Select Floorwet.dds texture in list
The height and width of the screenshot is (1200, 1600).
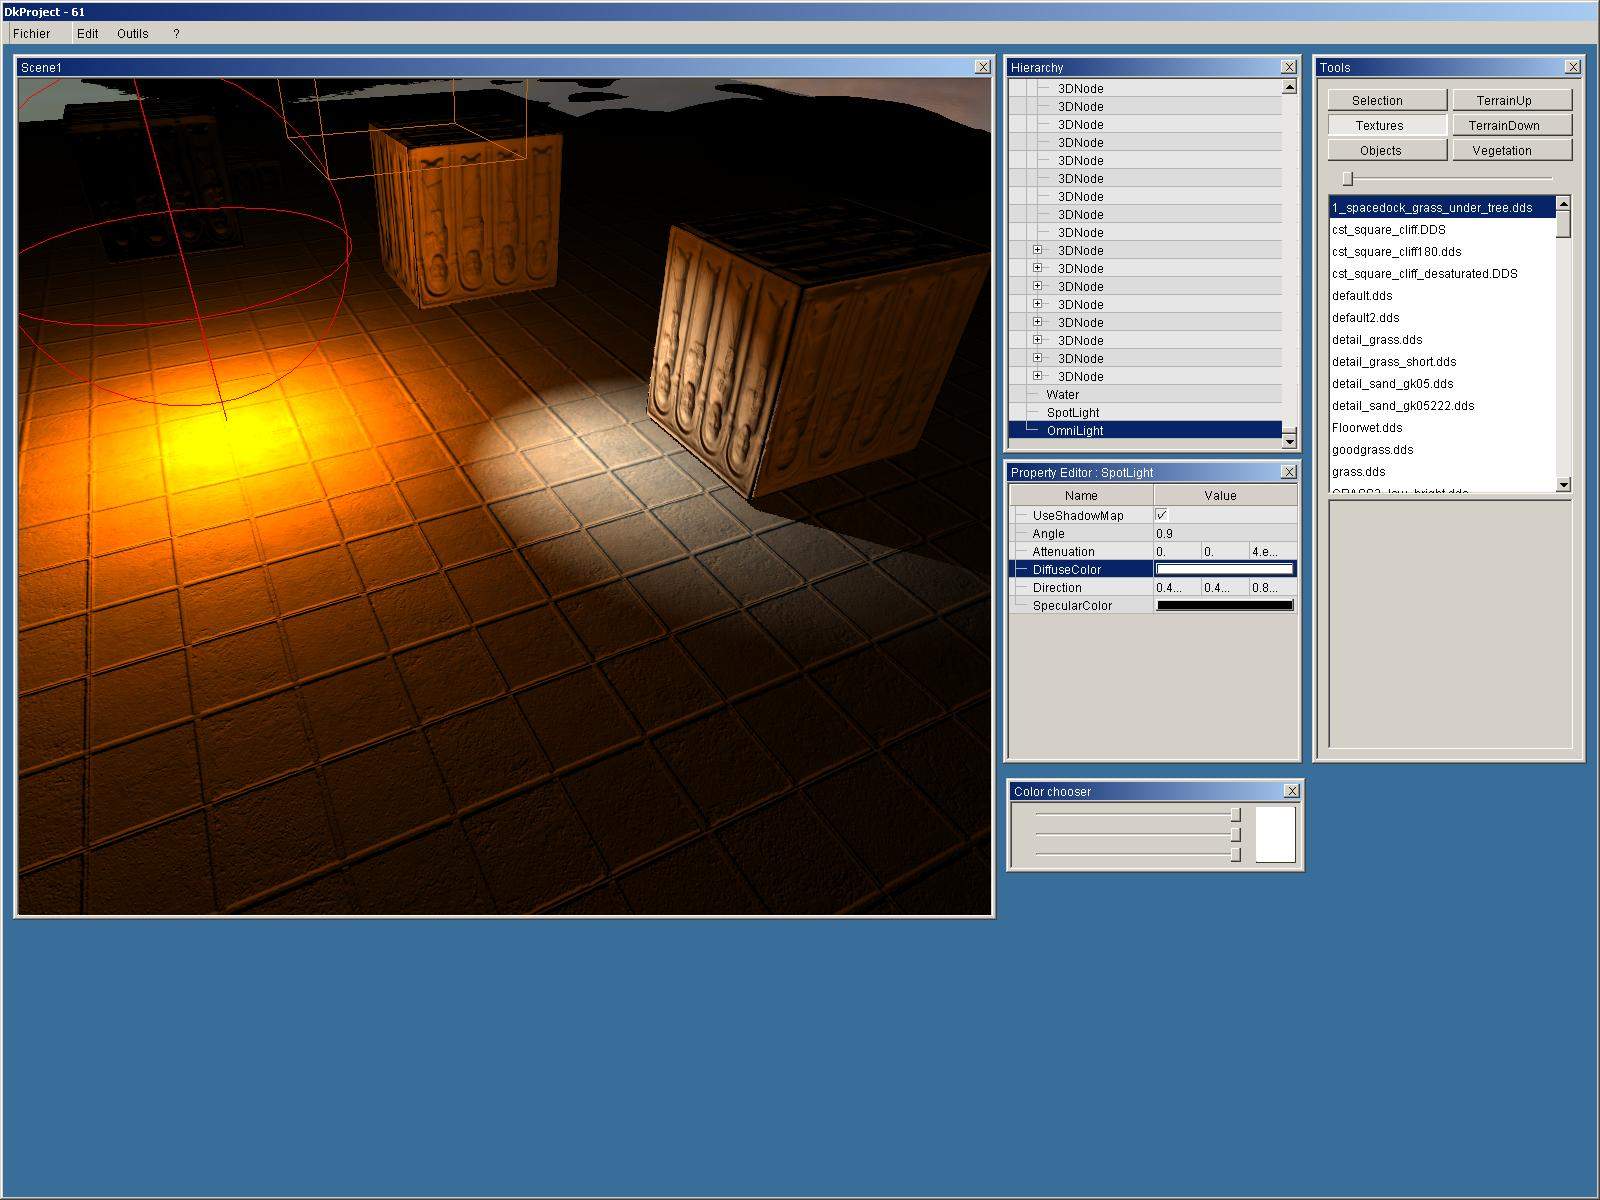[x=1366, y=427]
